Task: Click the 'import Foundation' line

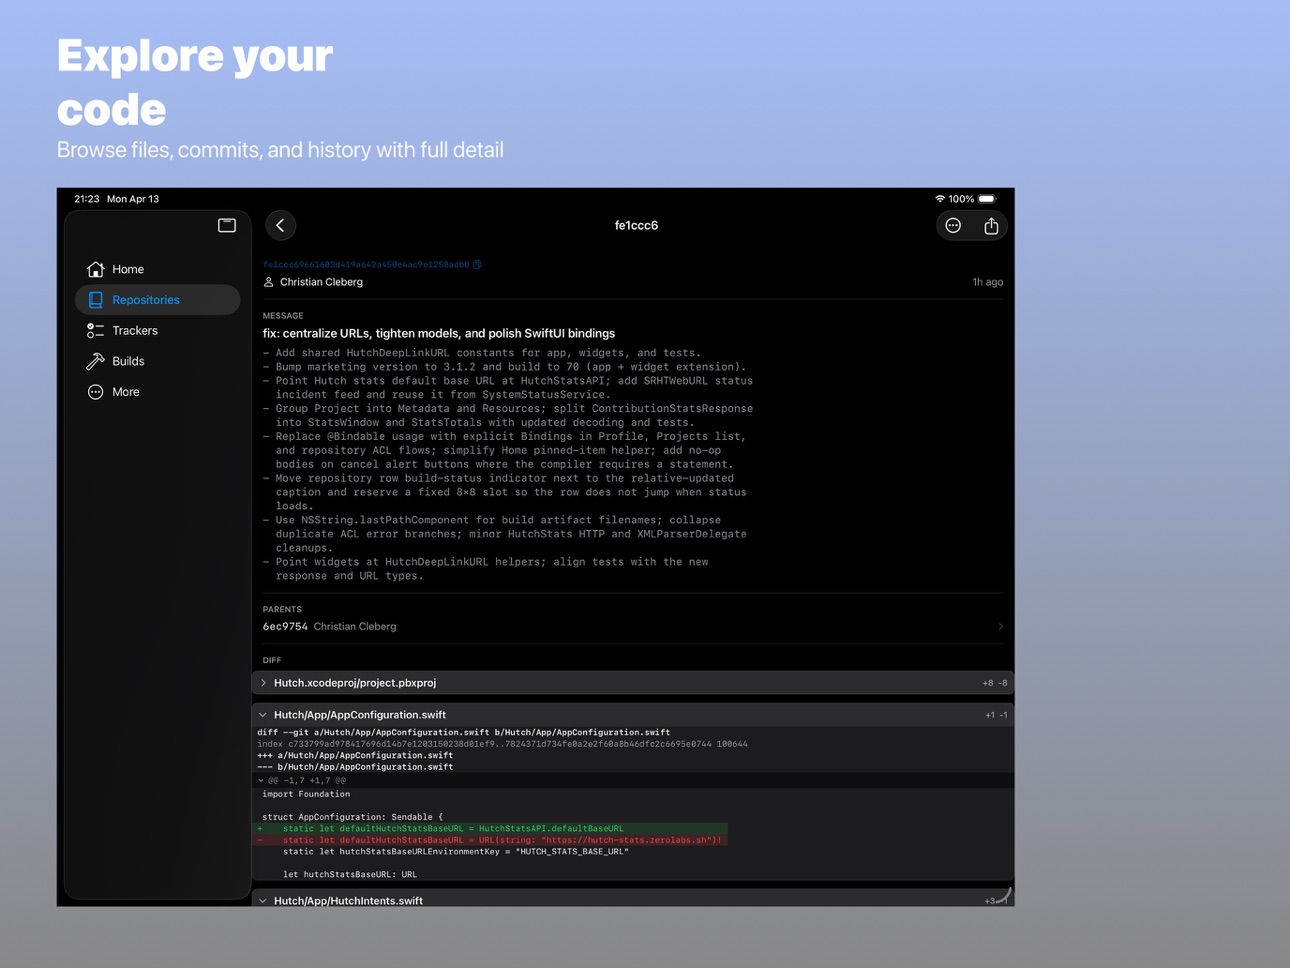Action: (x=306, y=794)
